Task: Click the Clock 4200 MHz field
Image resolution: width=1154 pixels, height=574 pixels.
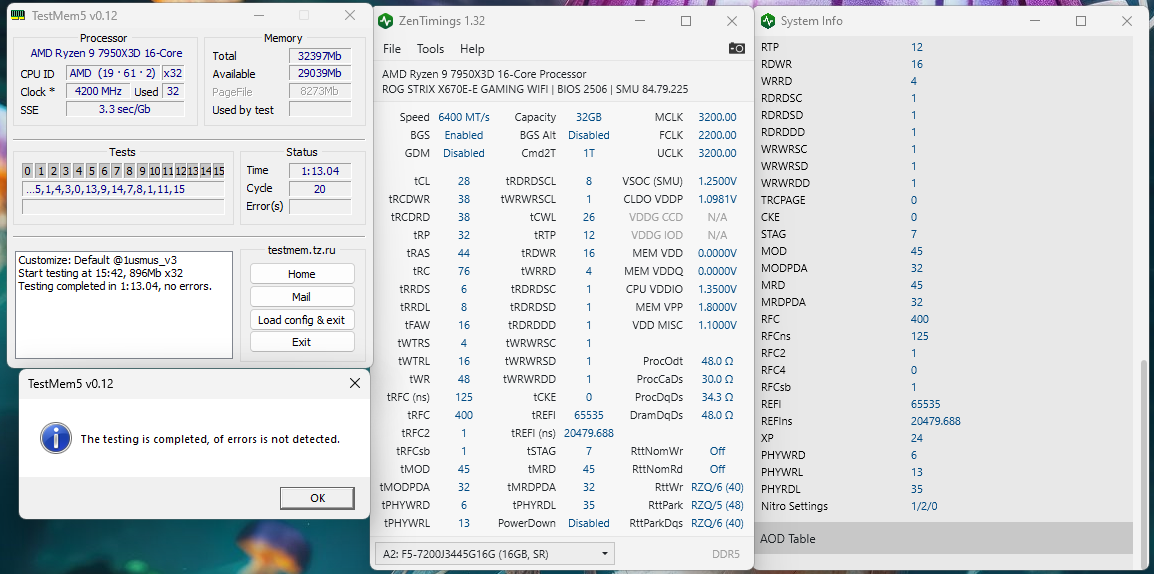Action: (x=98, y=91)
